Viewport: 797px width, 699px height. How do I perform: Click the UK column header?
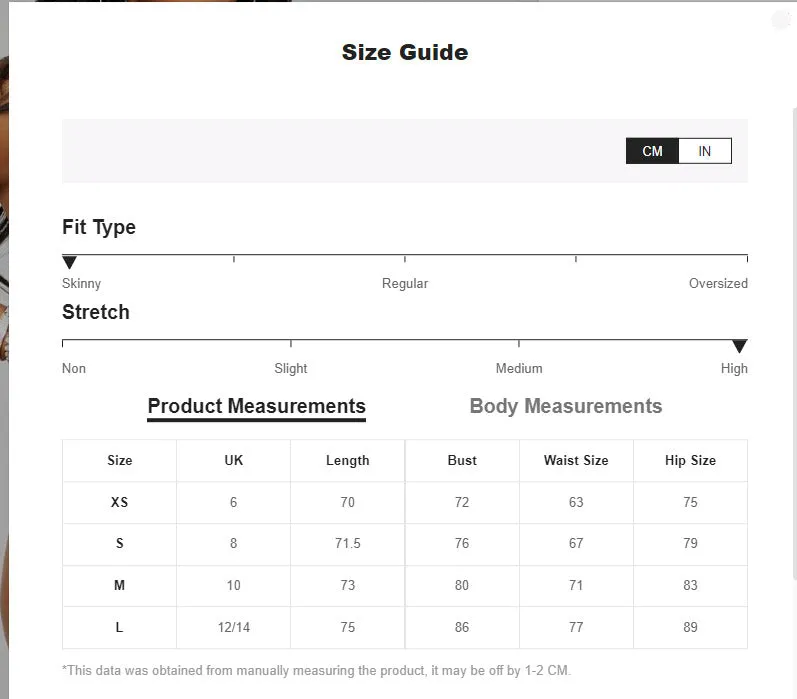coord(234,460)
